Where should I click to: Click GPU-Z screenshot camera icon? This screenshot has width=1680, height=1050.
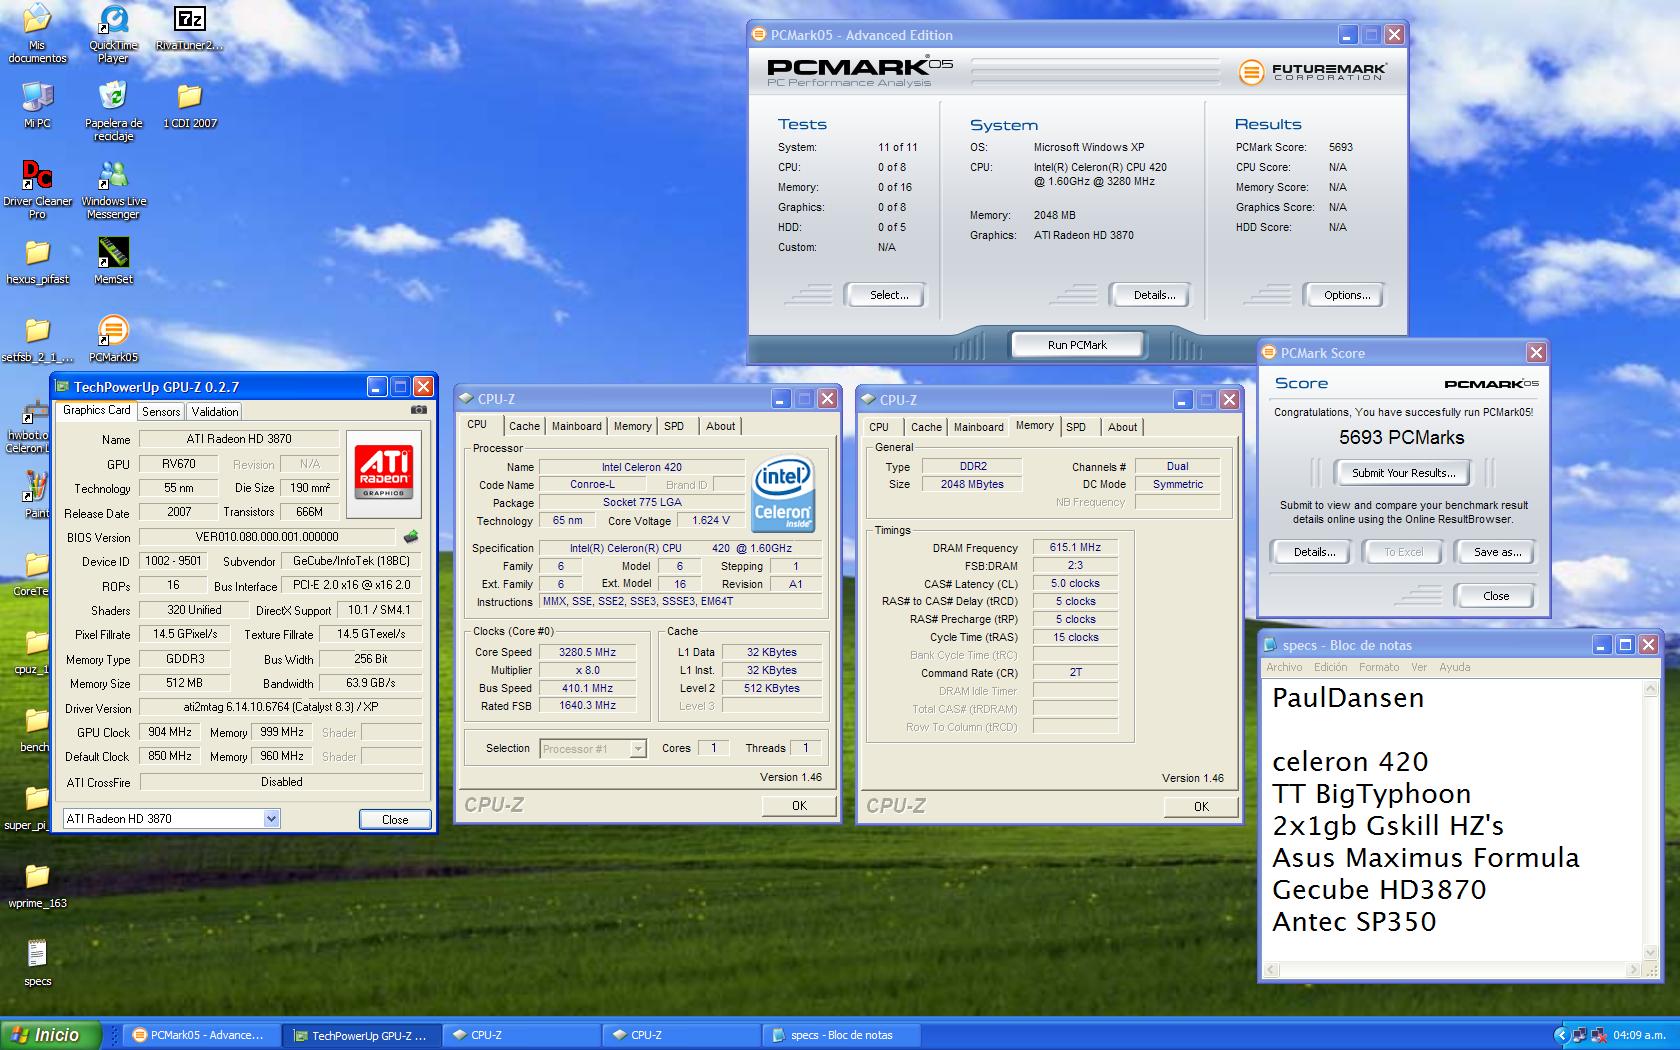[x=419, y=410]
